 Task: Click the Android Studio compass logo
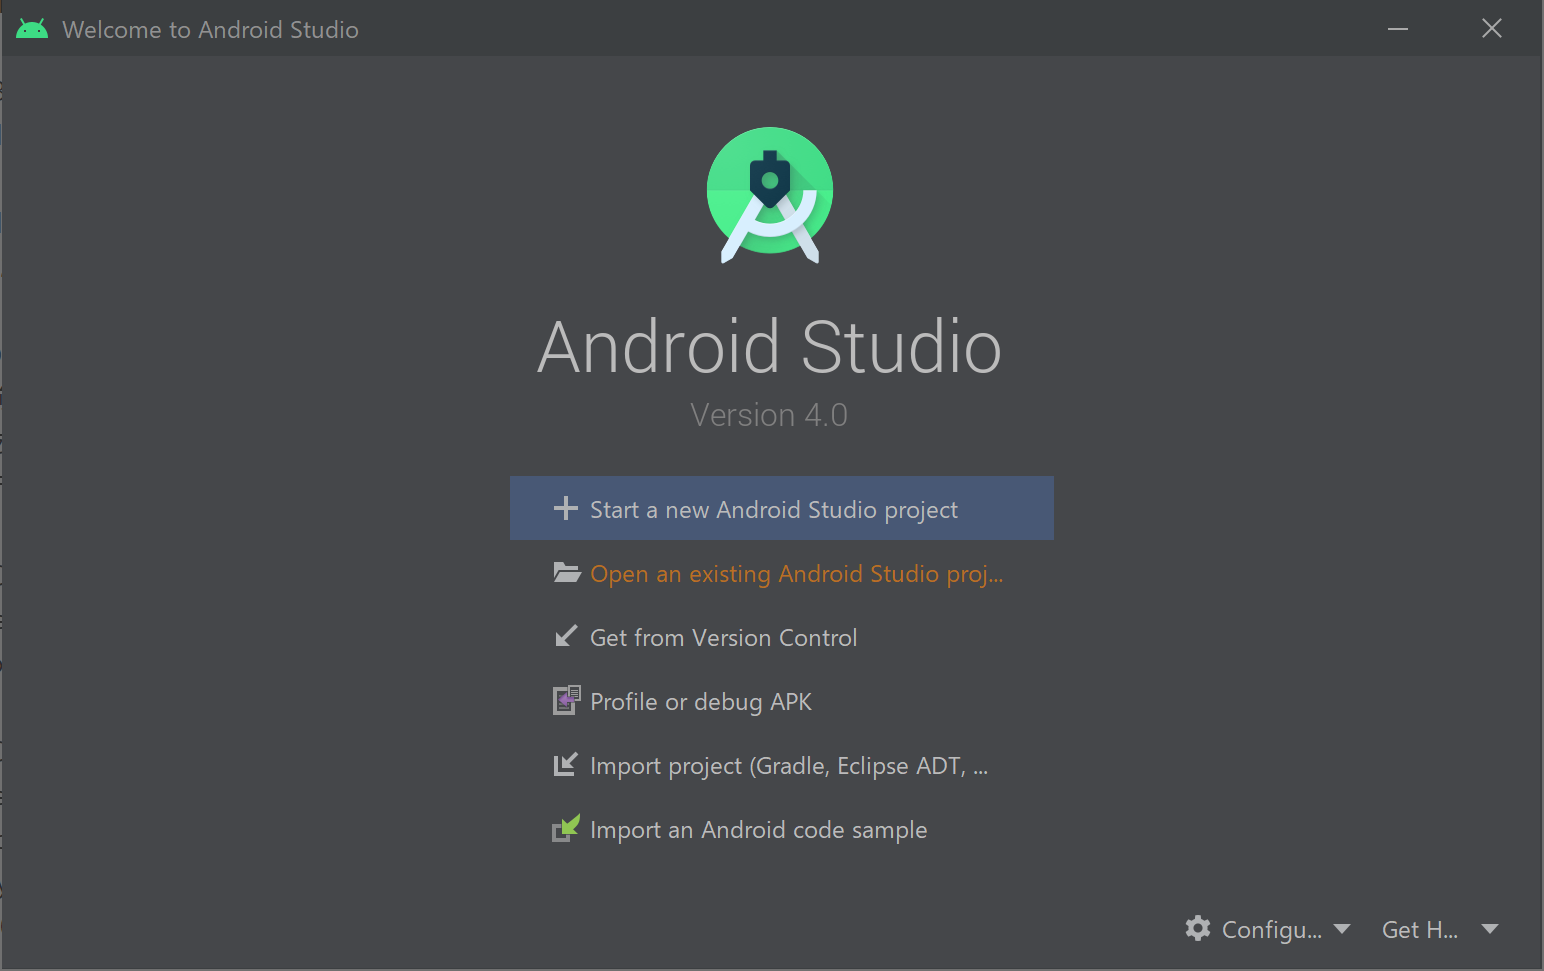pos(770,195)
